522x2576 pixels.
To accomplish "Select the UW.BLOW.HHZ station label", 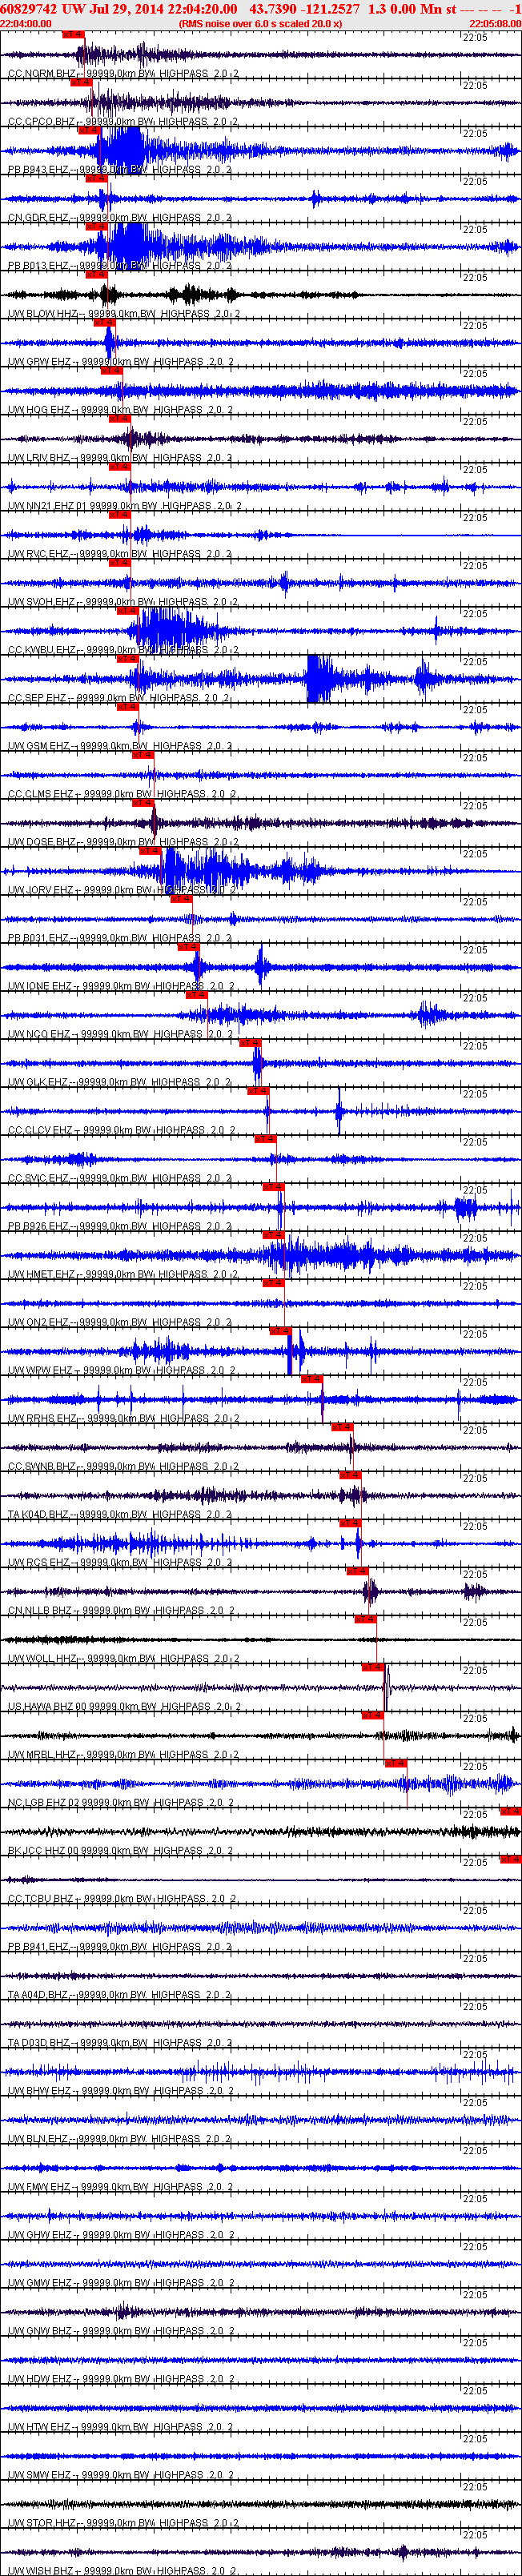I will point(43,314).
